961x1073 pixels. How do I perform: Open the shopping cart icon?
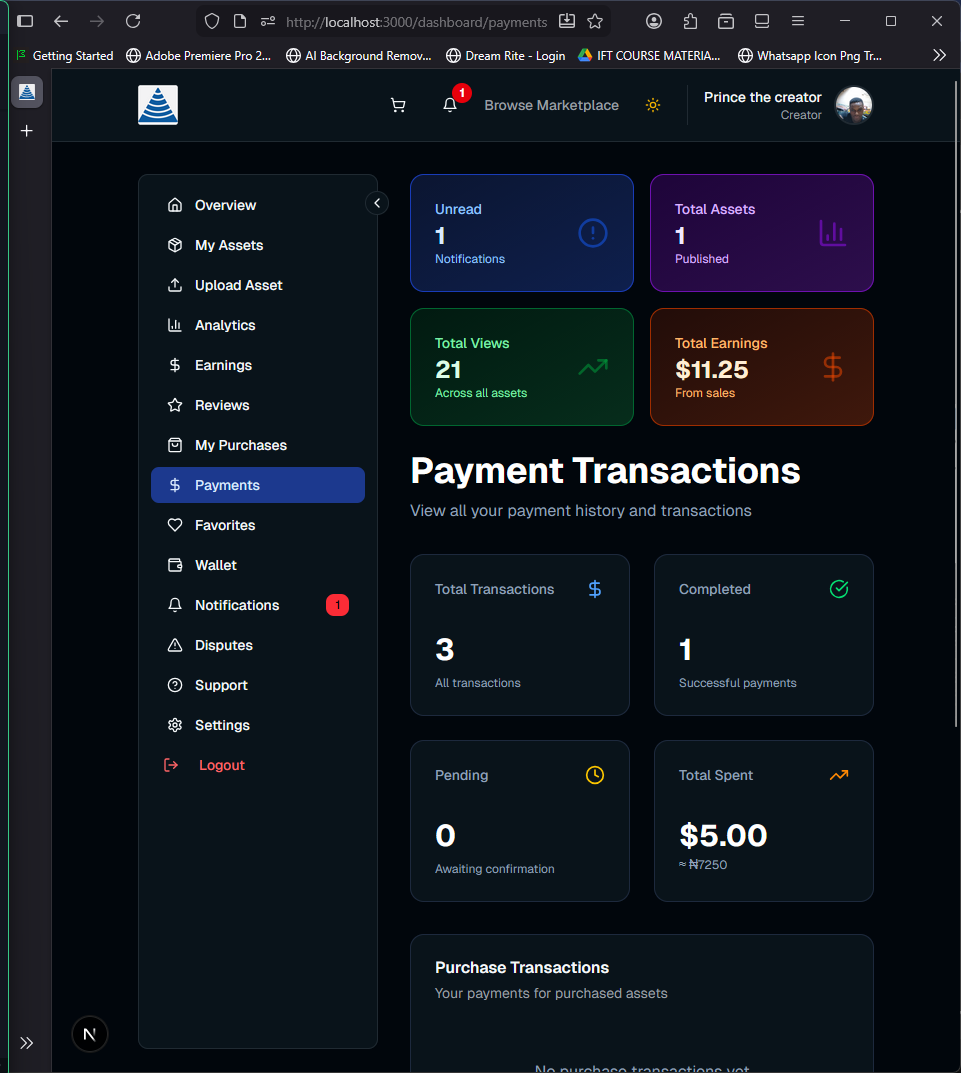[x=398, y=105]
